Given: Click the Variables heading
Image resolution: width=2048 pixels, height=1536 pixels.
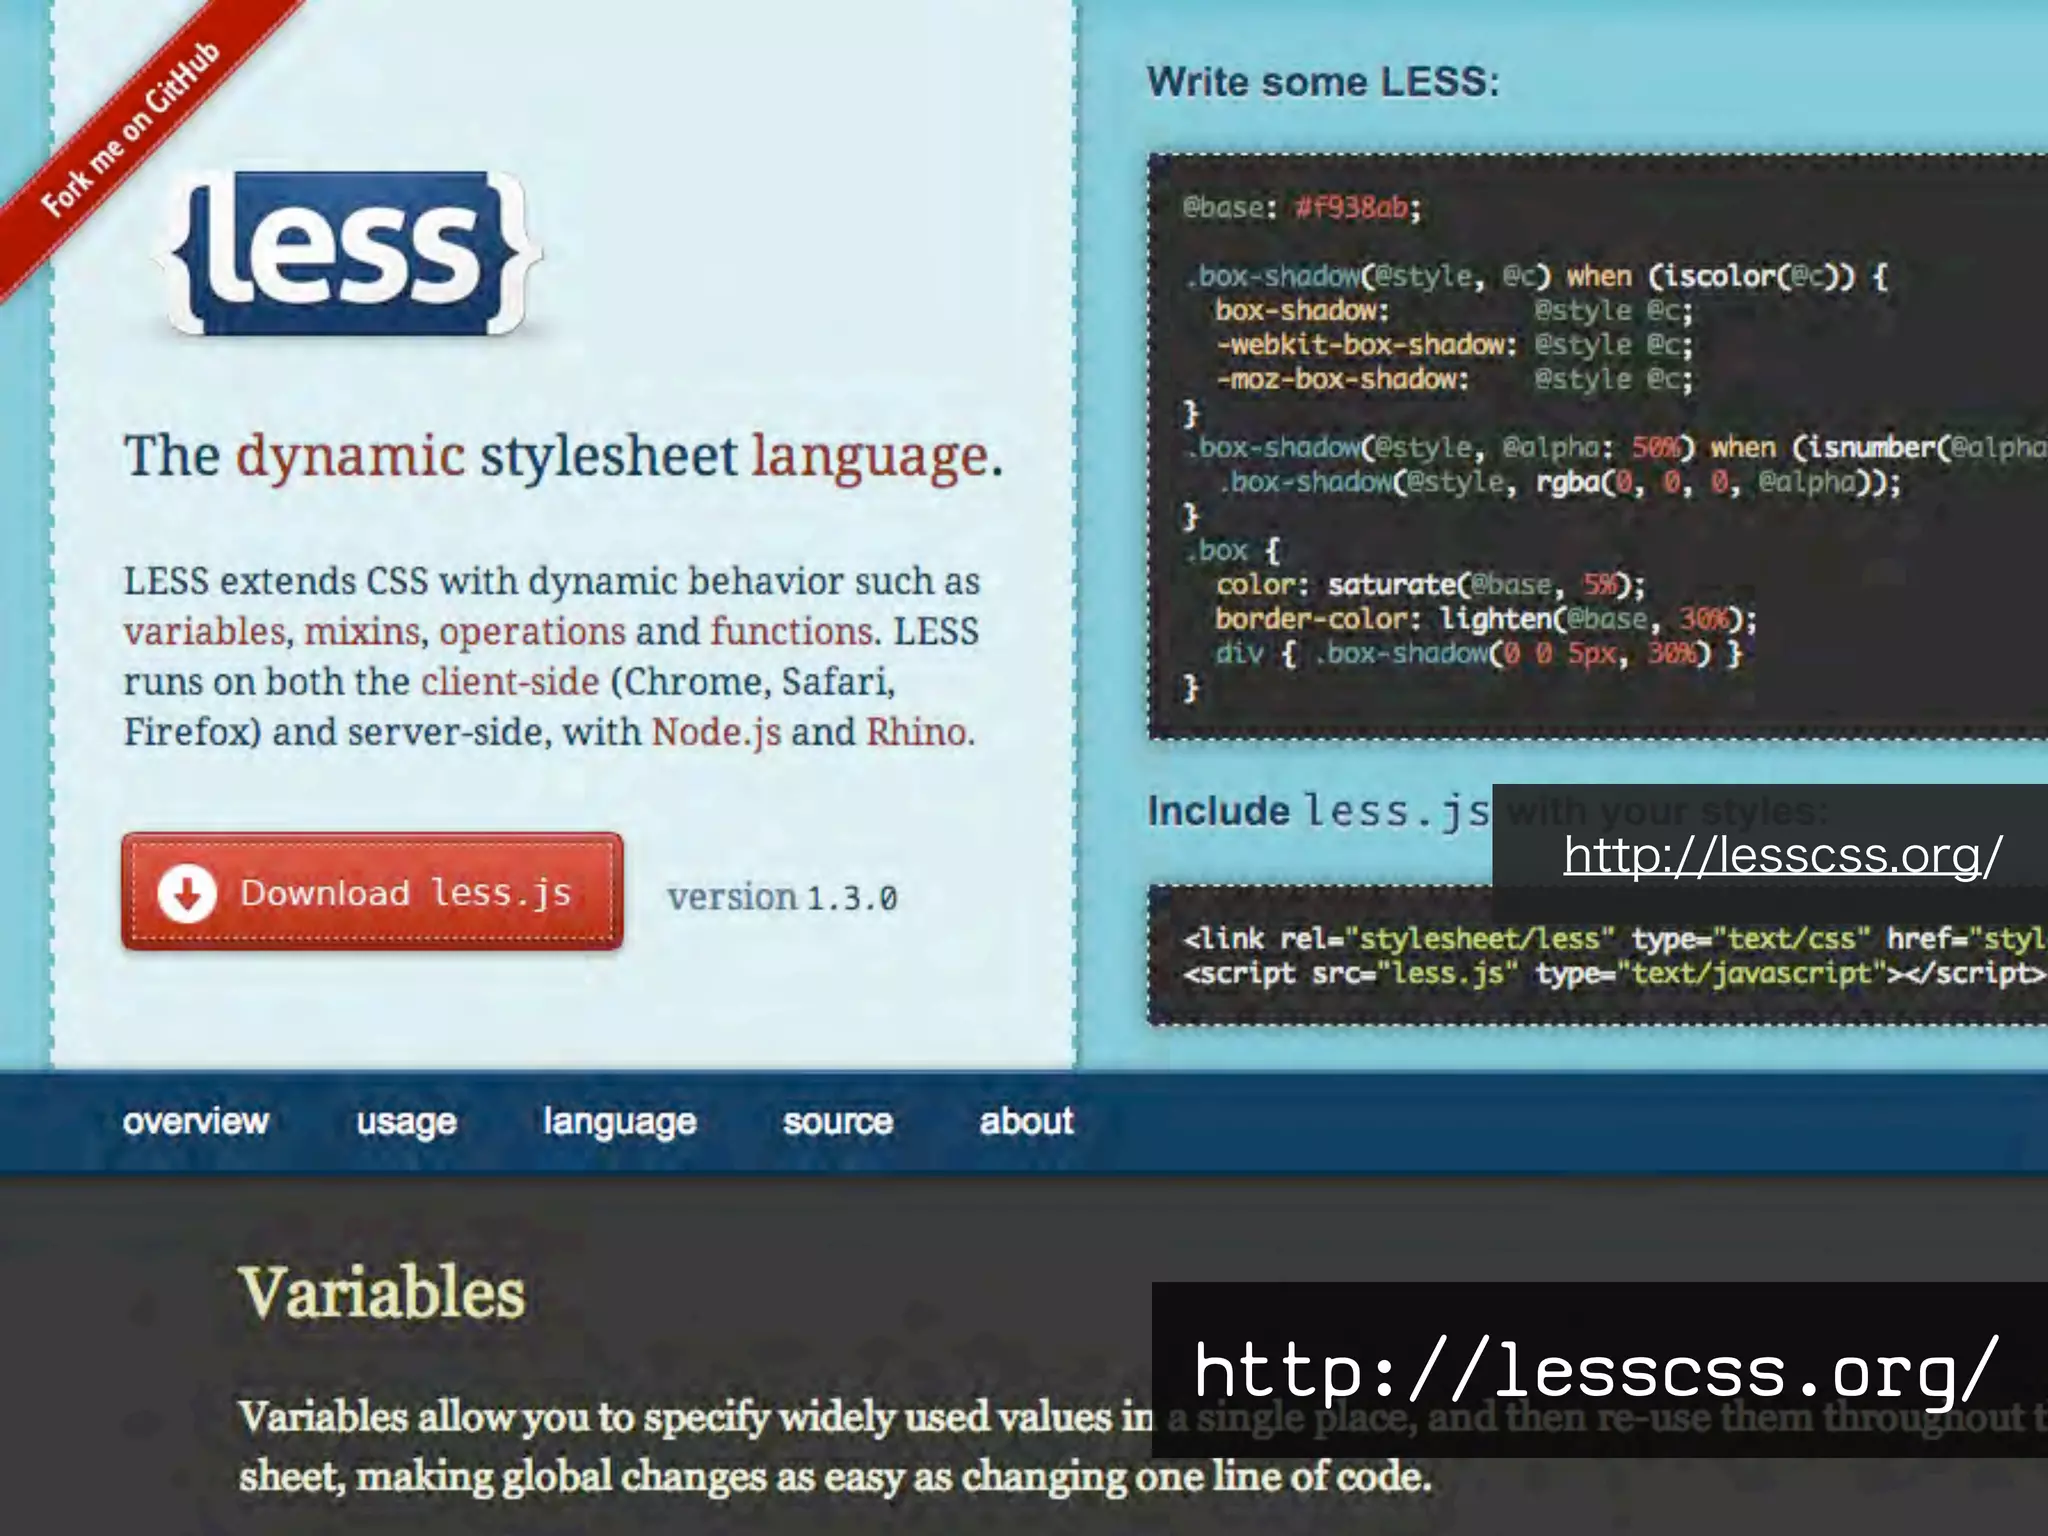Looking at the screenshot, I should point(382,1292).
